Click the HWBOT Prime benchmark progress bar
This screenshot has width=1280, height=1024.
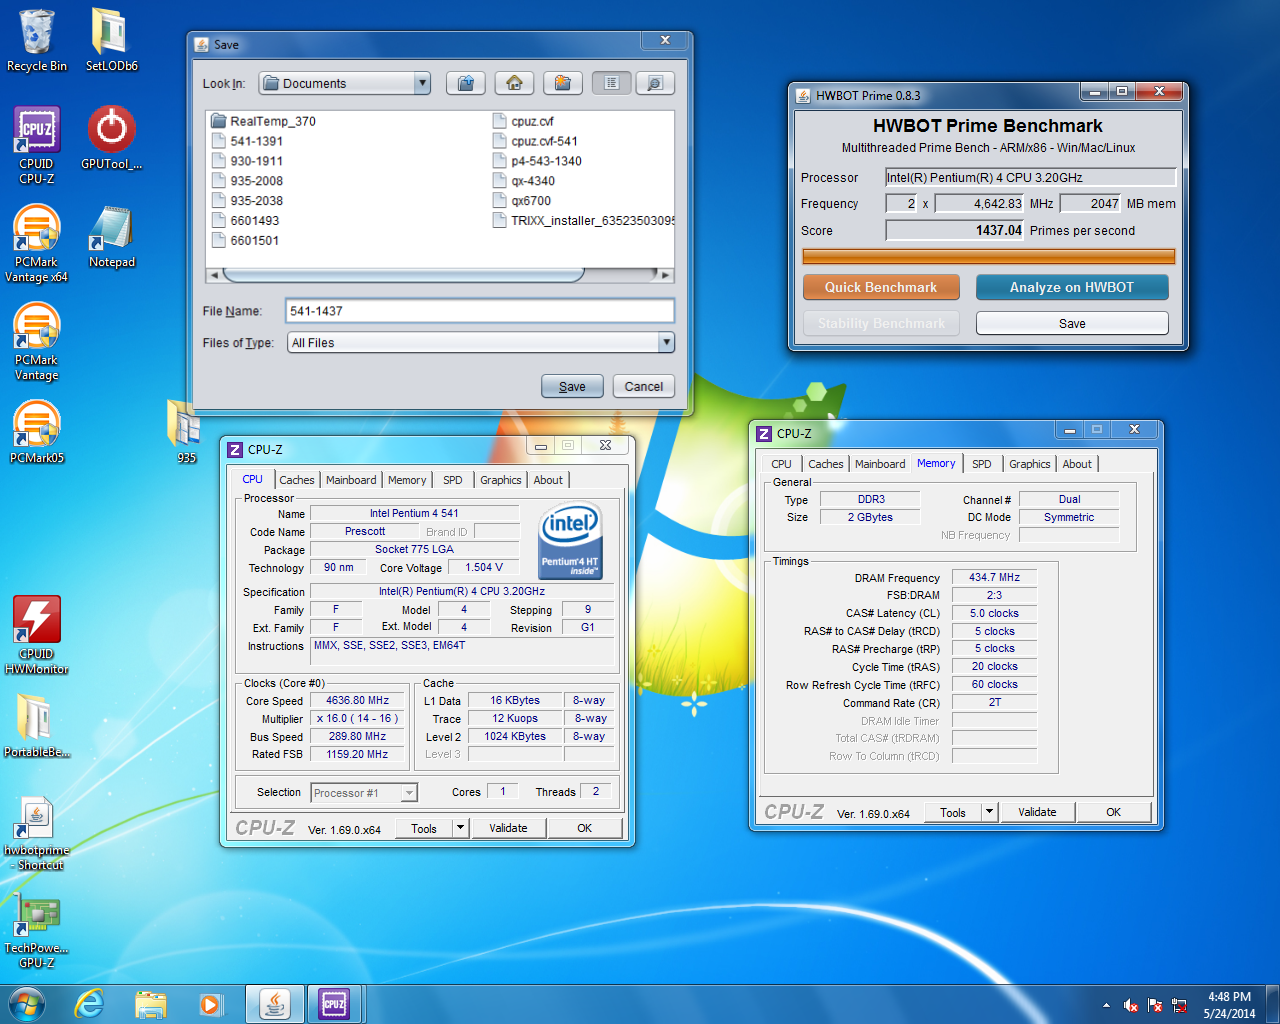[989, 257]
